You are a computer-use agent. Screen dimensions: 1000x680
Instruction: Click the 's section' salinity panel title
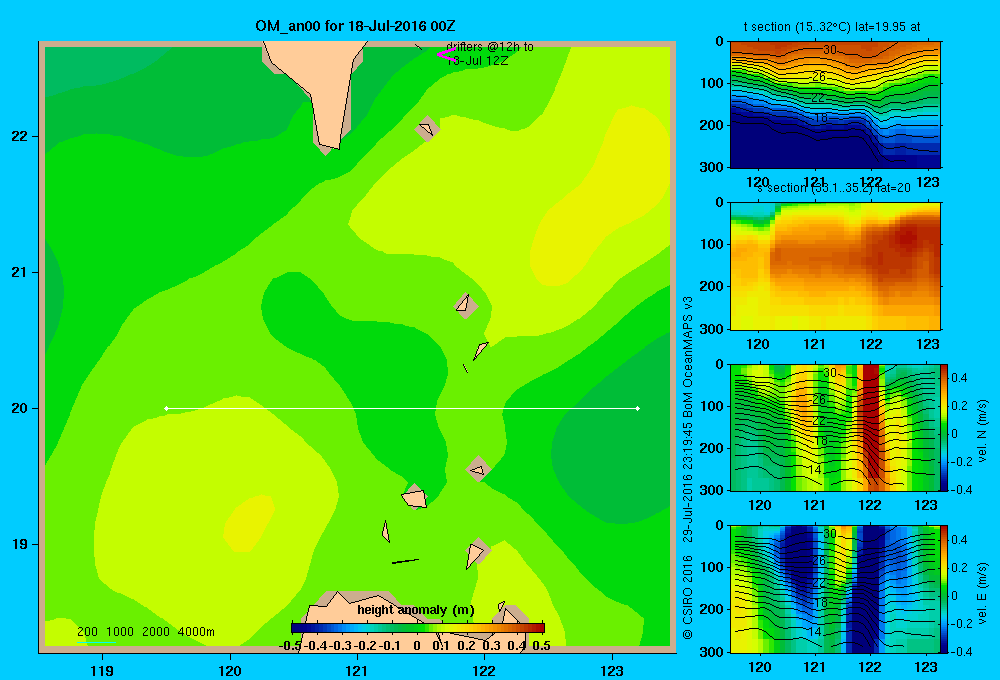[x=834, y=188]
